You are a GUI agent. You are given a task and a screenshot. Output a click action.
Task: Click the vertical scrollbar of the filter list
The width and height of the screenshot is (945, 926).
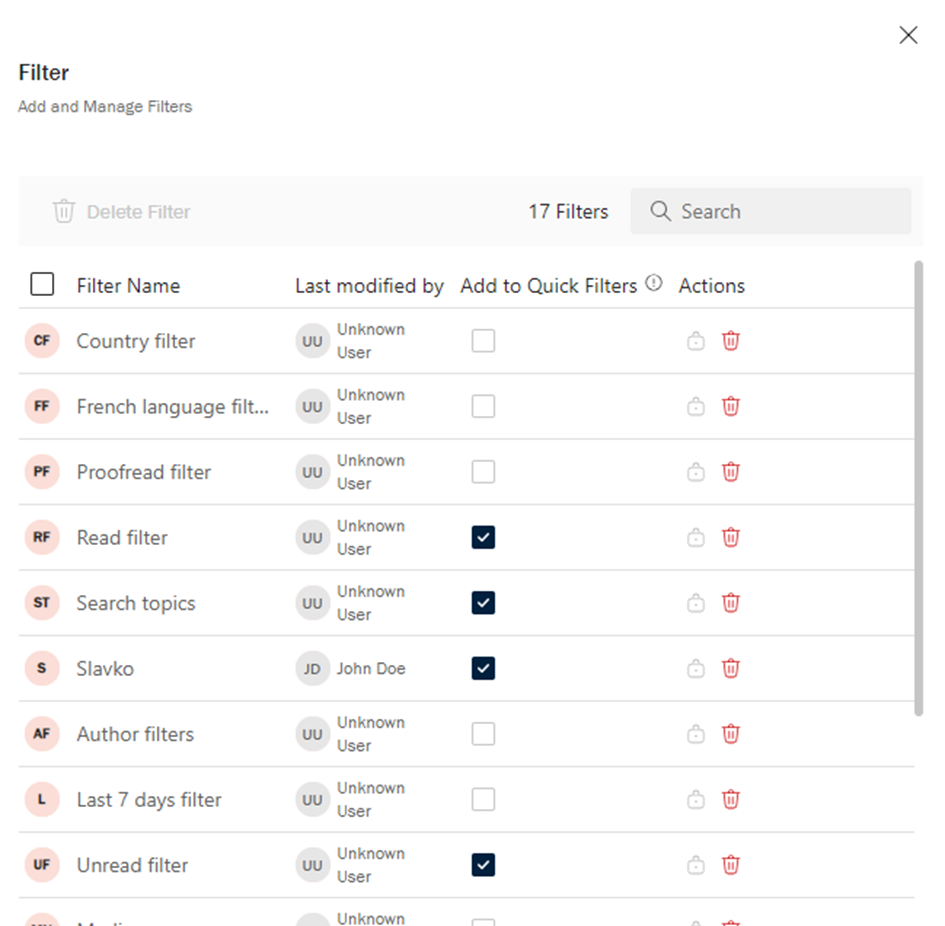[x=918, y=488]
